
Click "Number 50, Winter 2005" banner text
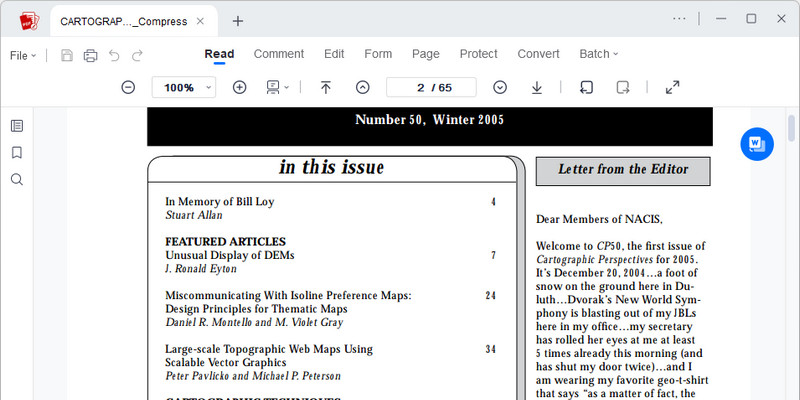coord(430,120)
